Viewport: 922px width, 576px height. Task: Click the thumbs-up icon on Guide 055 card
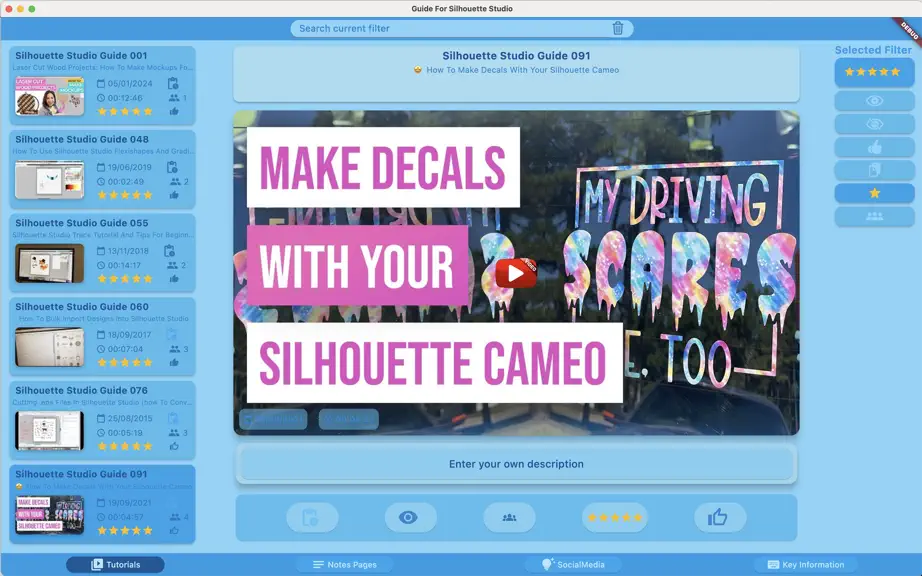(x=174, y=279)
